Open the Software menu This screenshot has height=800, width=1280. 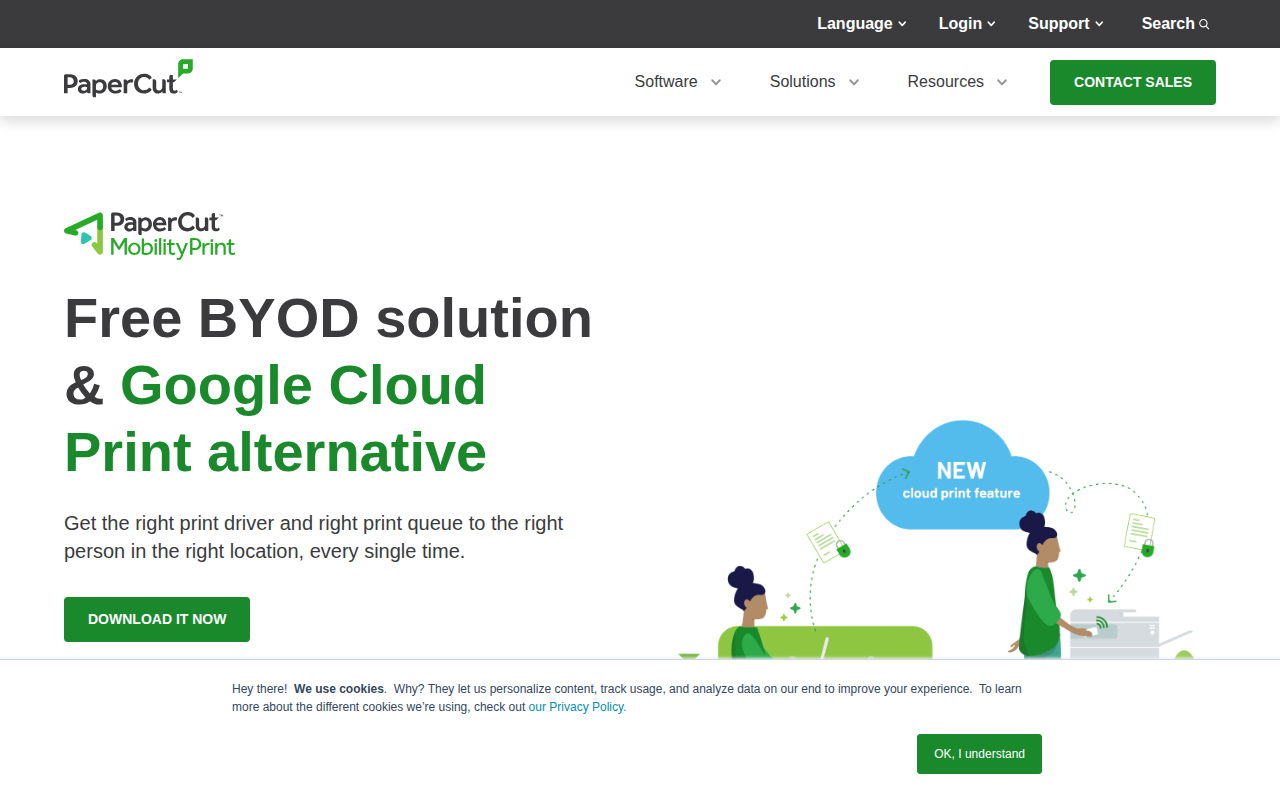(678, 82)
